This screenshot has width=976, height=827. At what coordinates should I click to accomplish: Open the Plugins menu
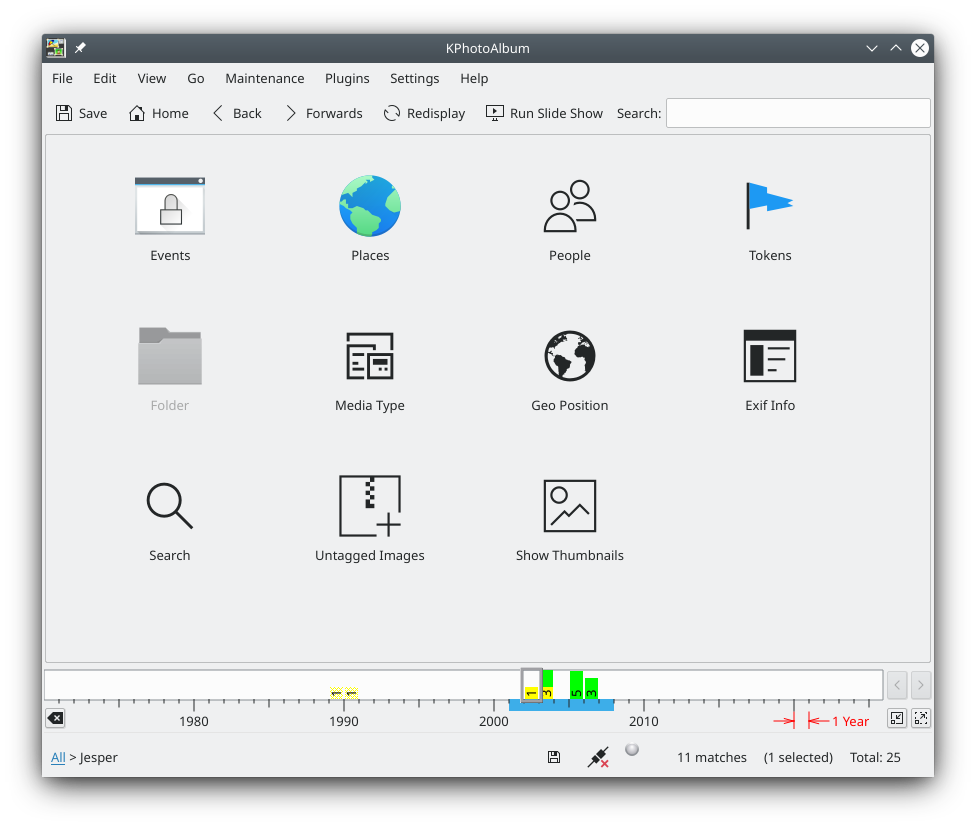click(347, 78)
